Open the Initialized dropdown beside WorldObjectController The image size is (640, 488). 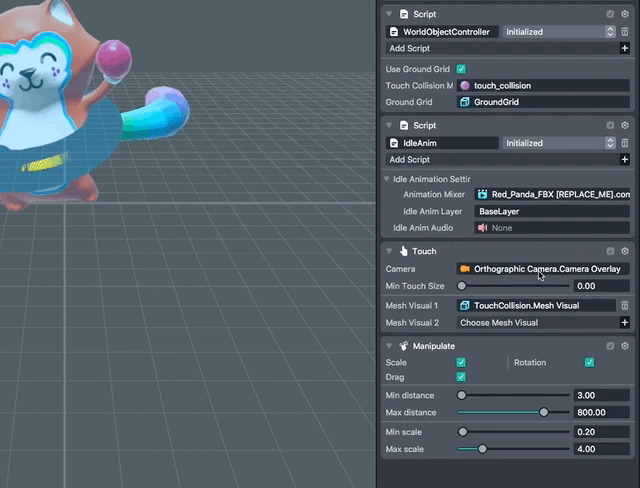[x=559, y=32]
